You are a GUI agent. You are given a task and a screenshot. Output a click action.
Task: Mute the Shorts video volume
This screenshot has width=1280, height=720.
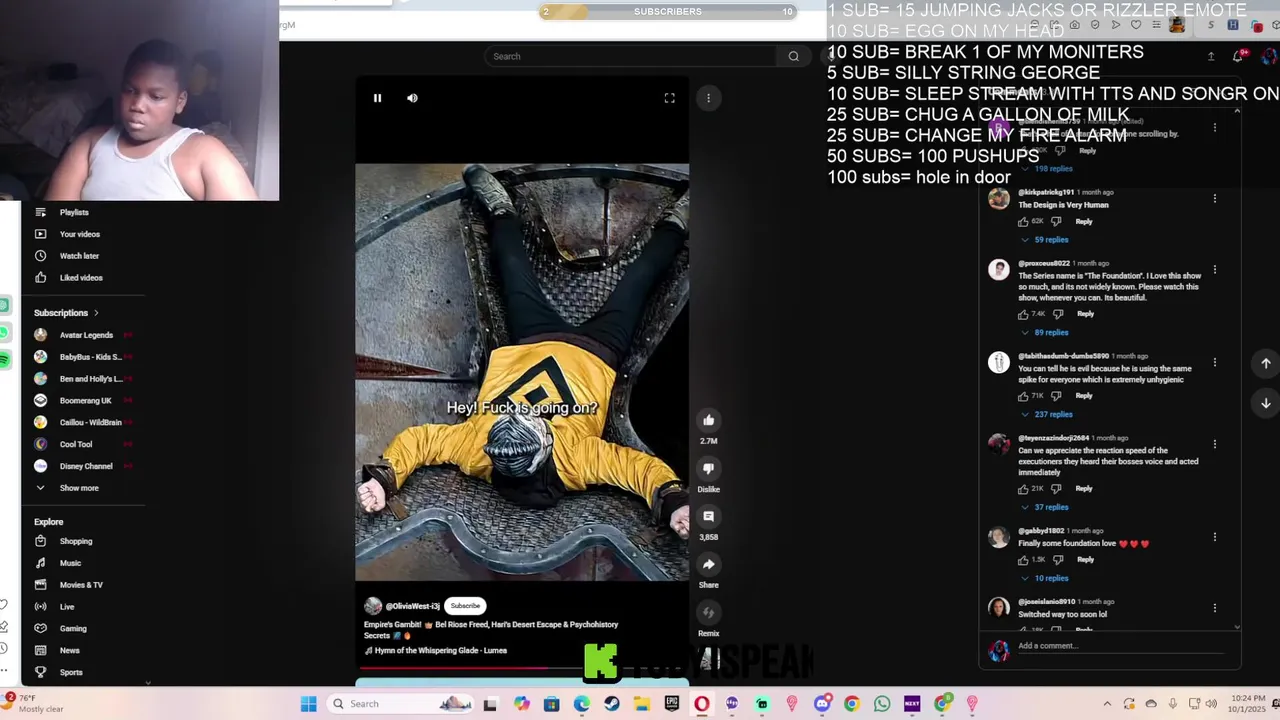412,98
